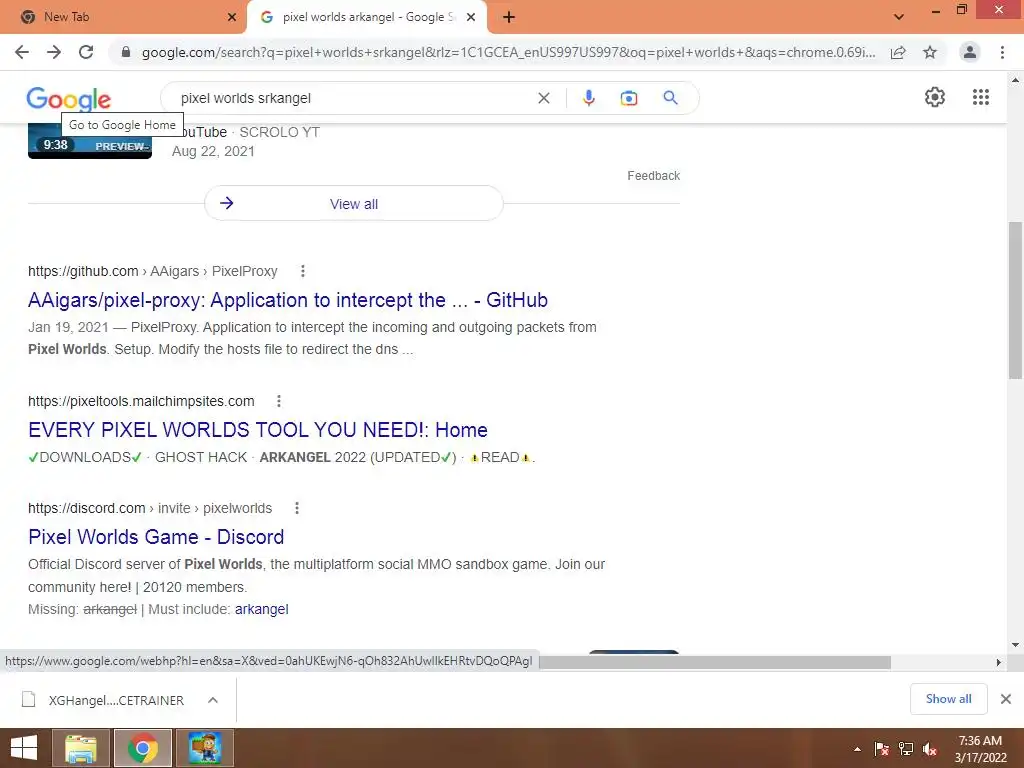Image resolution: width=1024 pixels, height=768 pixels.
Task: Open Action Center flag tray icon
Action: [x=881, y=749]
